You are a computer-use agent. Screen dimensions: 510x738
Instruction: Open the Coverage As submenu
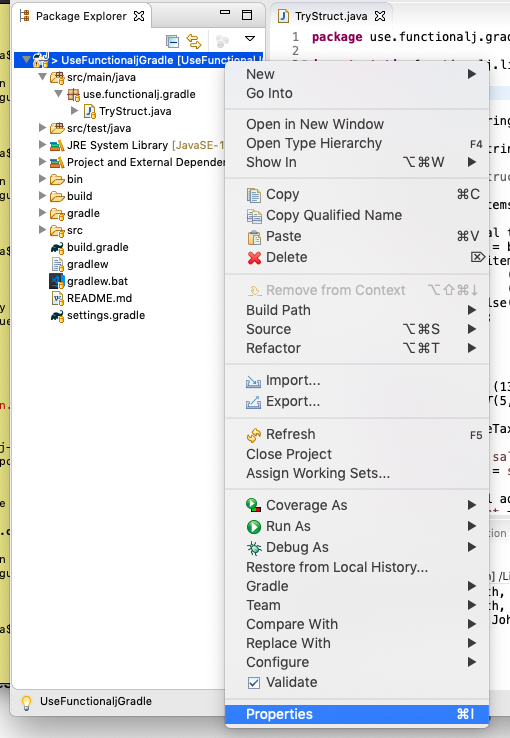pyautogui.click(x=357, y=505)
